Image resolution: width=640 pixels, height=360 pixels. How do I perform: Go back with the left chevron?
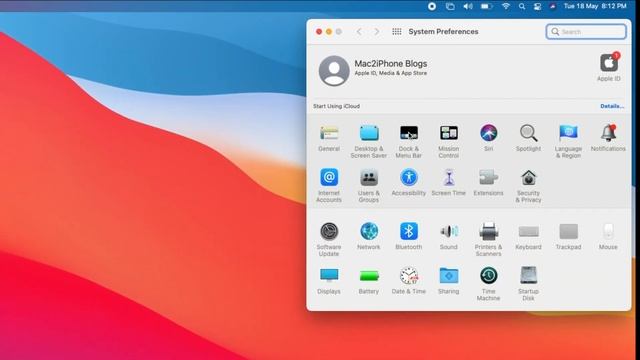click(x=359, y=31)
